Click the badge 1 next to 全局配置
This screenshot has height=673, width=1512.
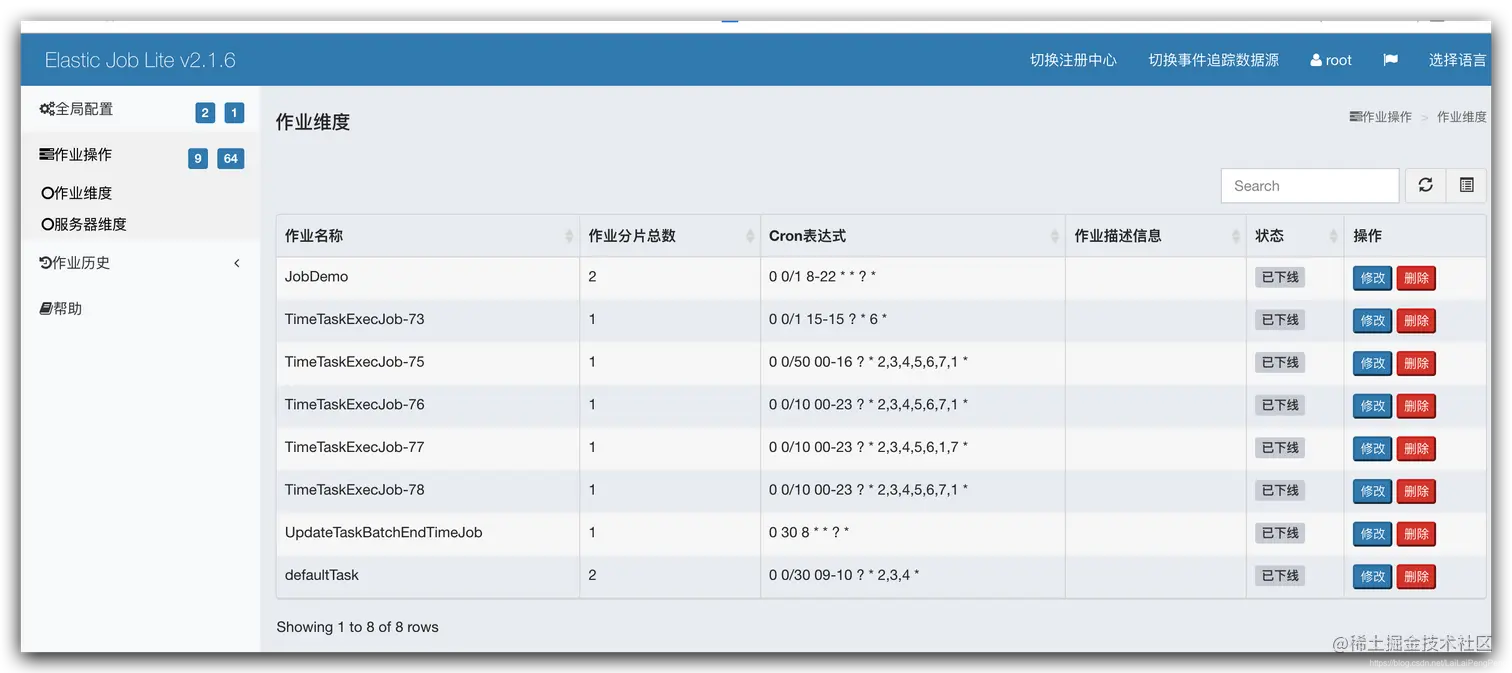[234, 113]
